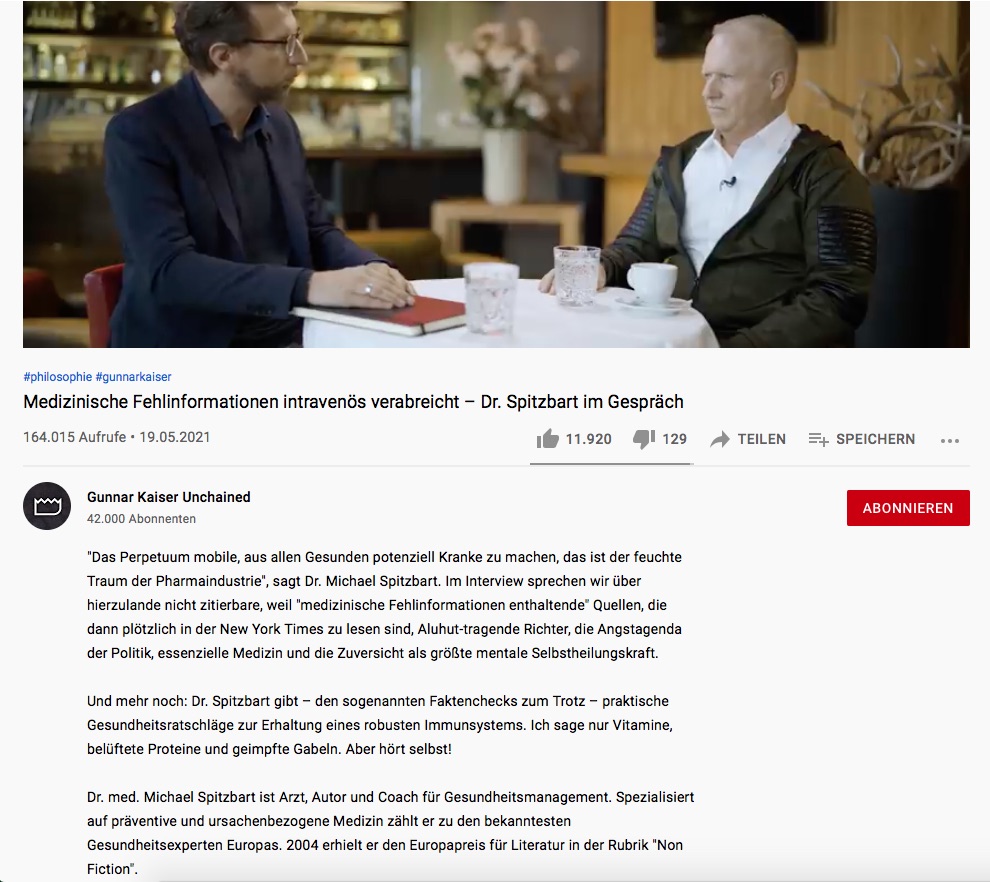Open the Gunnar Kaiser crown channel avatar
Screen dimensions: 990x882
pos(47,506)
